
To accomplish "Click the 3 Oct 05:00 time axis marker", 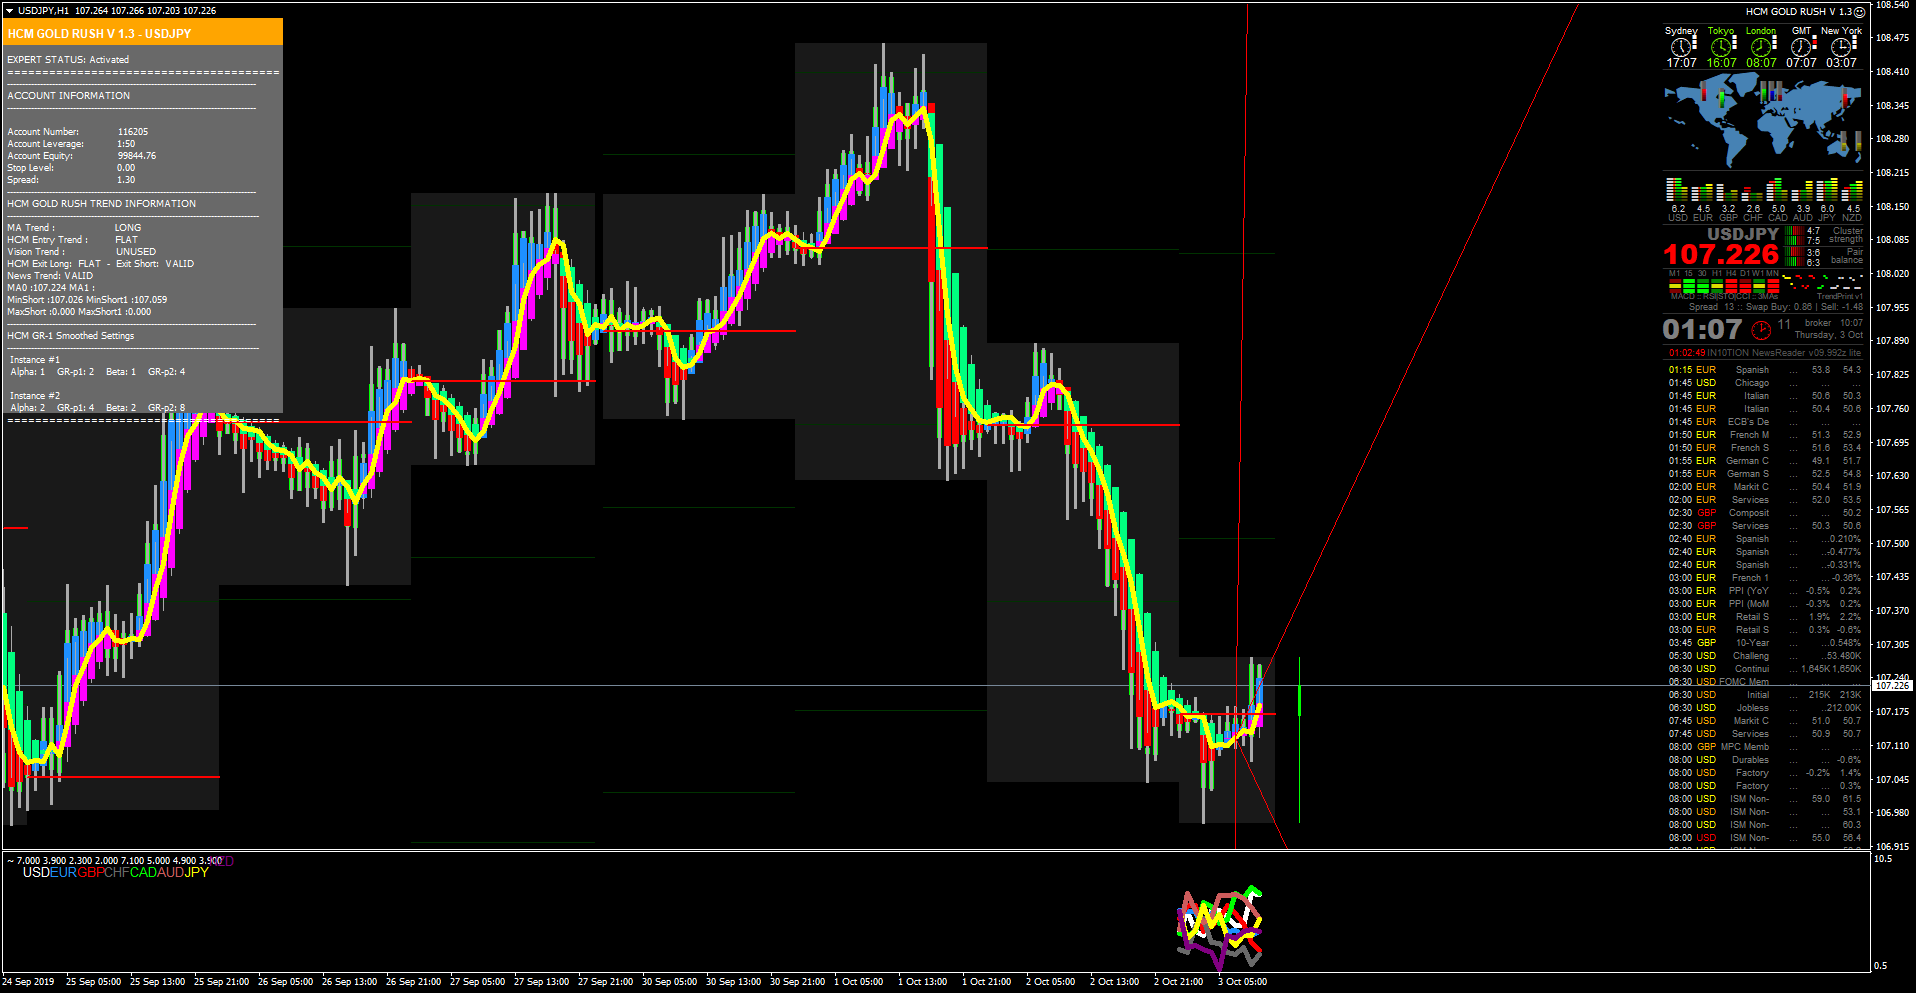I will tap(1242, 982).
